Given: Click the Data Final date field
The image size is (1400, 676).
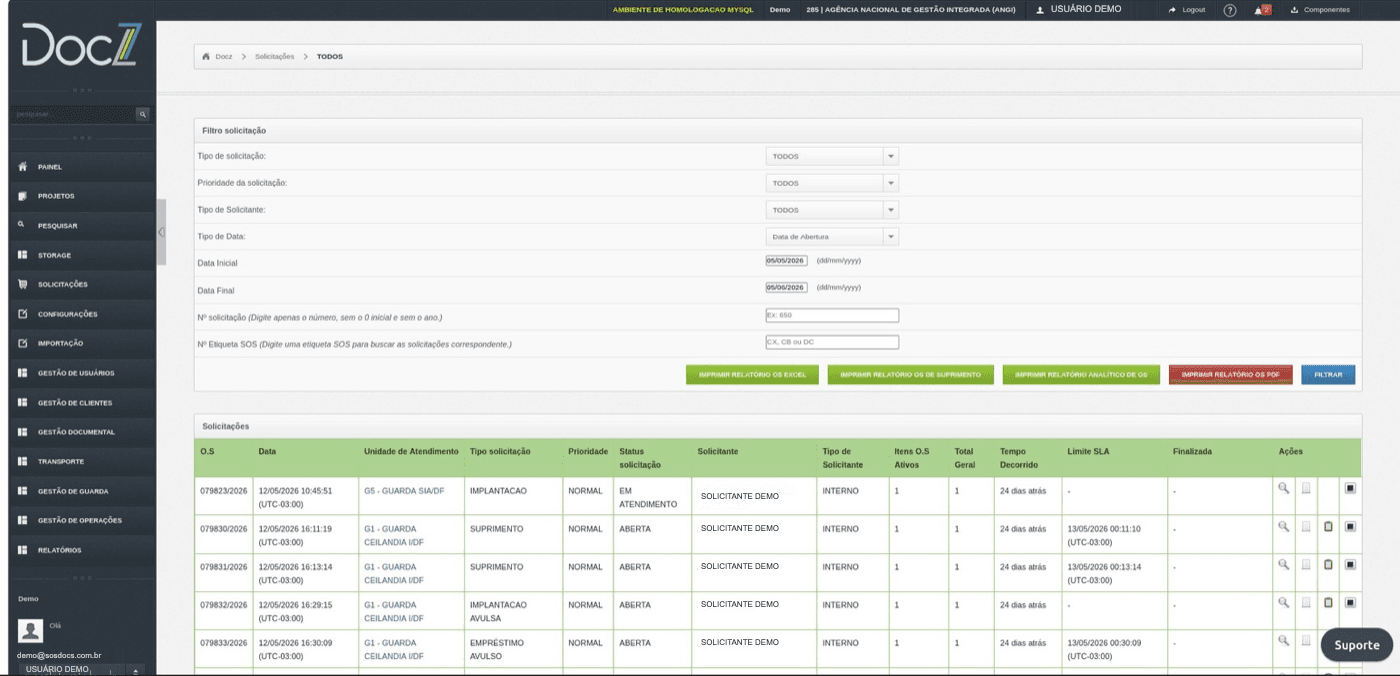Looking at the screenshot, I should (786, 287).
